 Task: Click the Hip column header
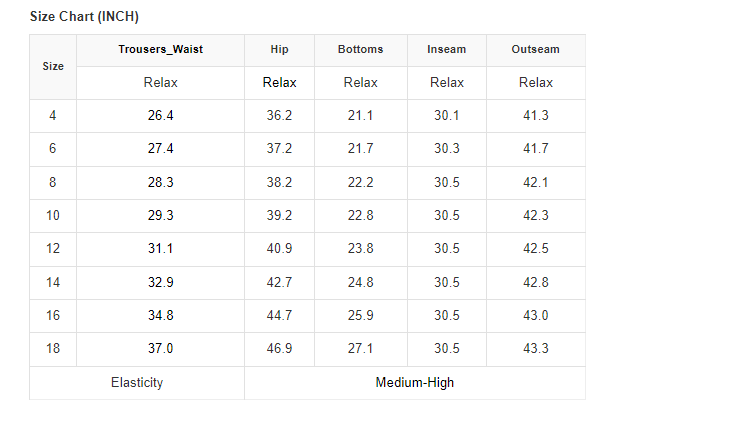coord(279,49)
